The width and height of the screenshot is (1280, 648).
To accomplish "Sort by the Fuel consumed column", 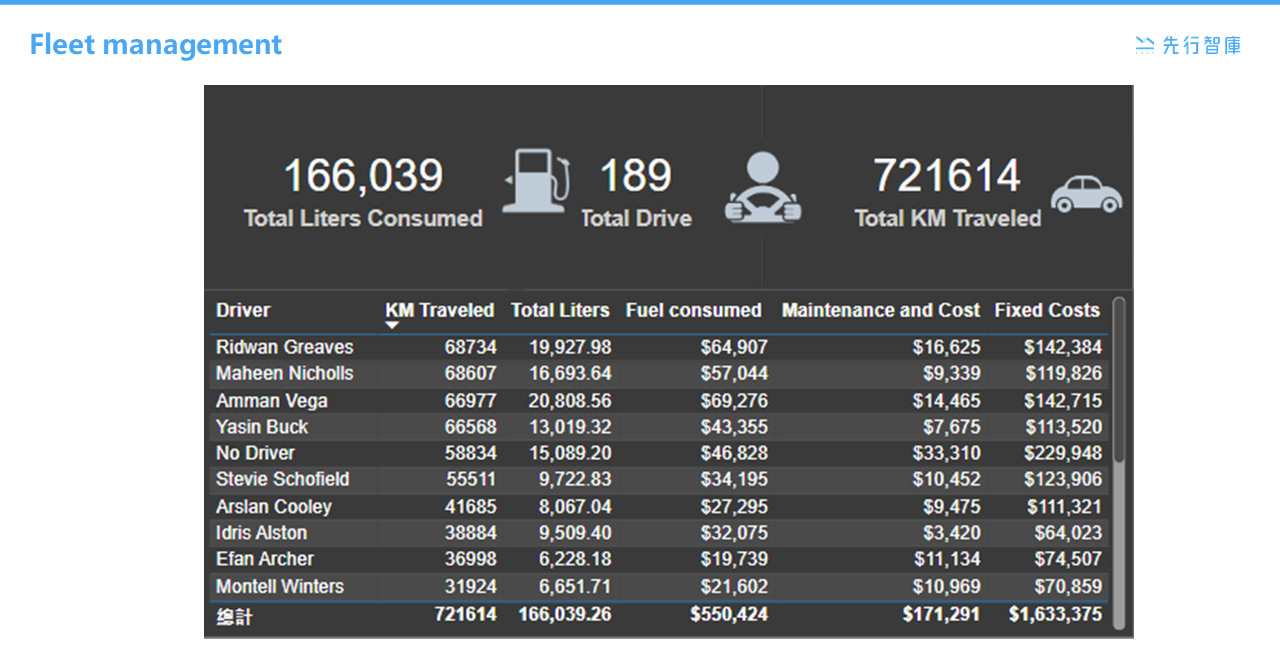I will tap(694, 310).
